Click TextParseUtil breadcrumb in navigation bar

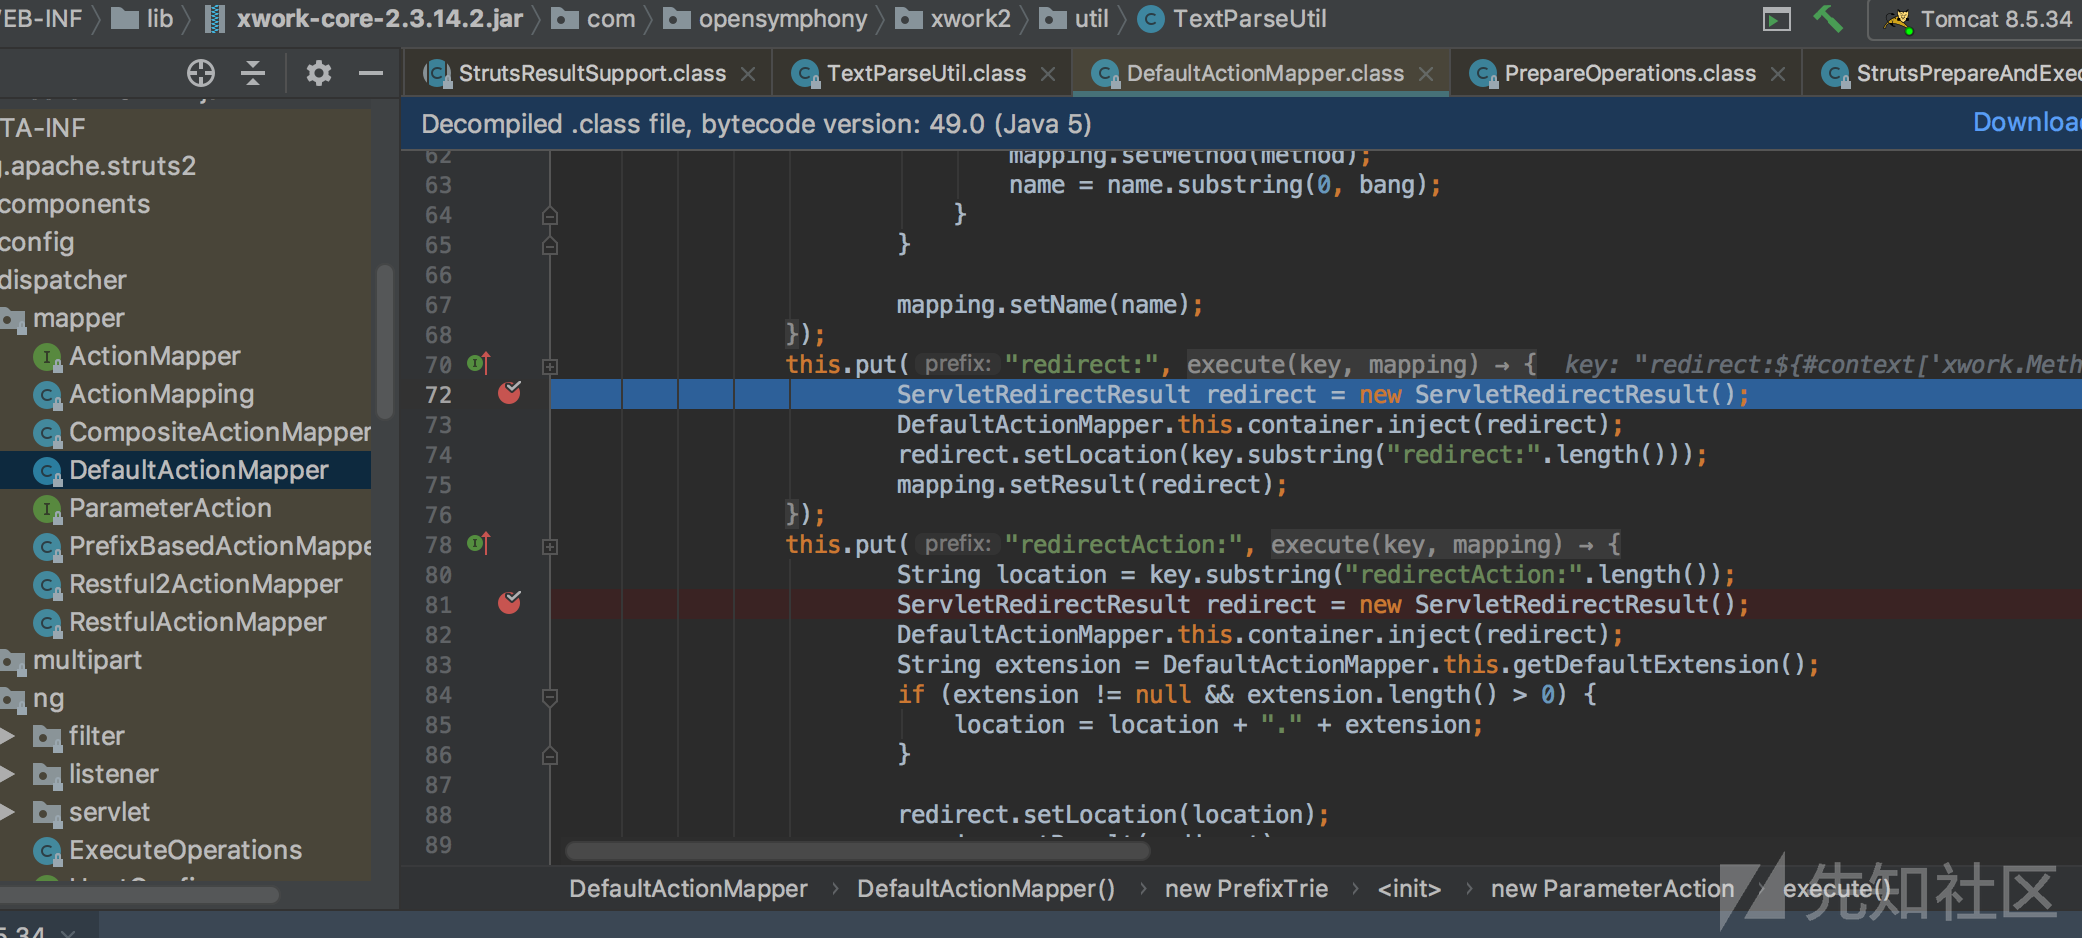click(x=1232, y=19)
